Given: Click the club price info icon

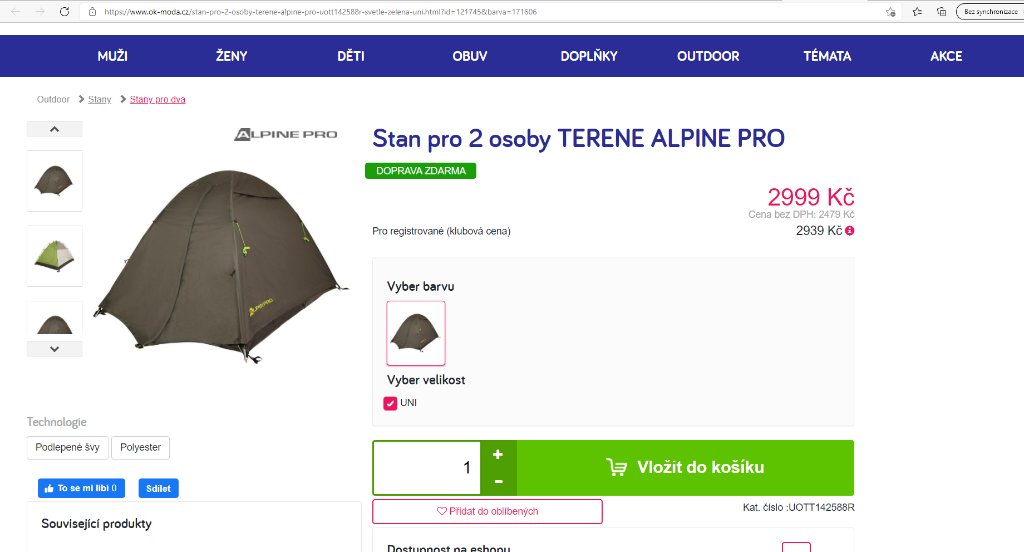Looking at the screenshot, I should click(850, 231).
